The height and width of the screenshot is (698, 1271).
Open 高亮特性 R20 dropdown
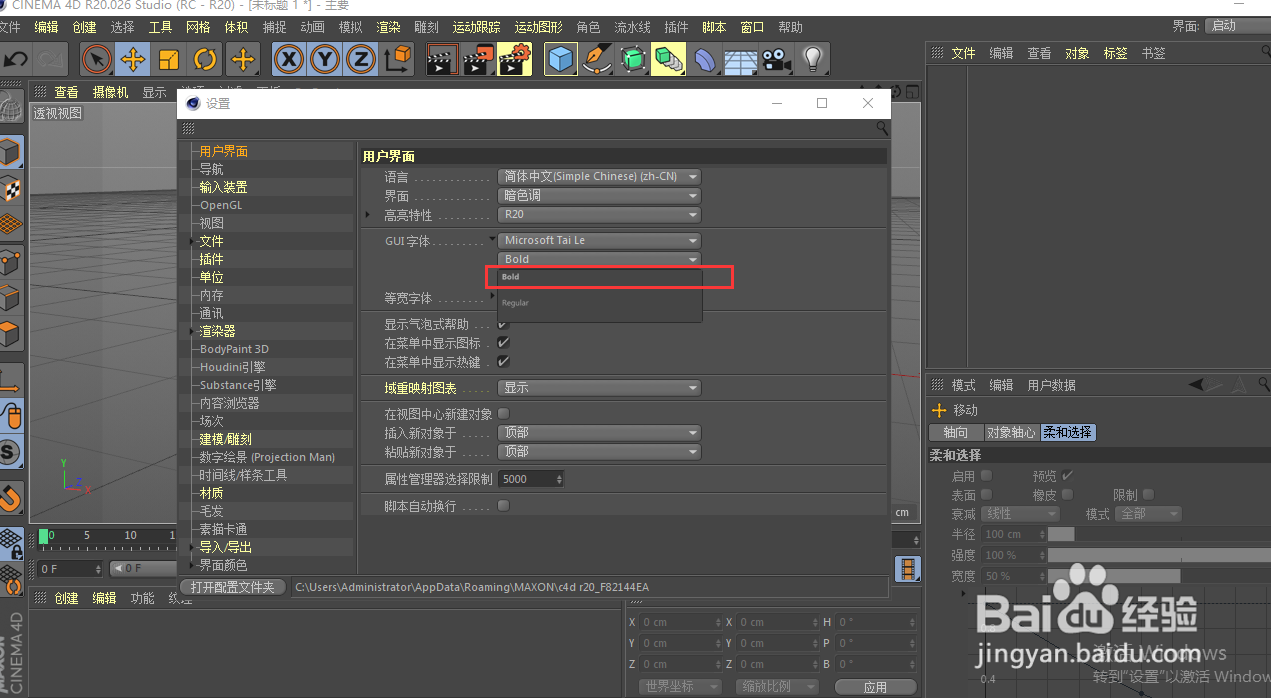click(599, 215)
